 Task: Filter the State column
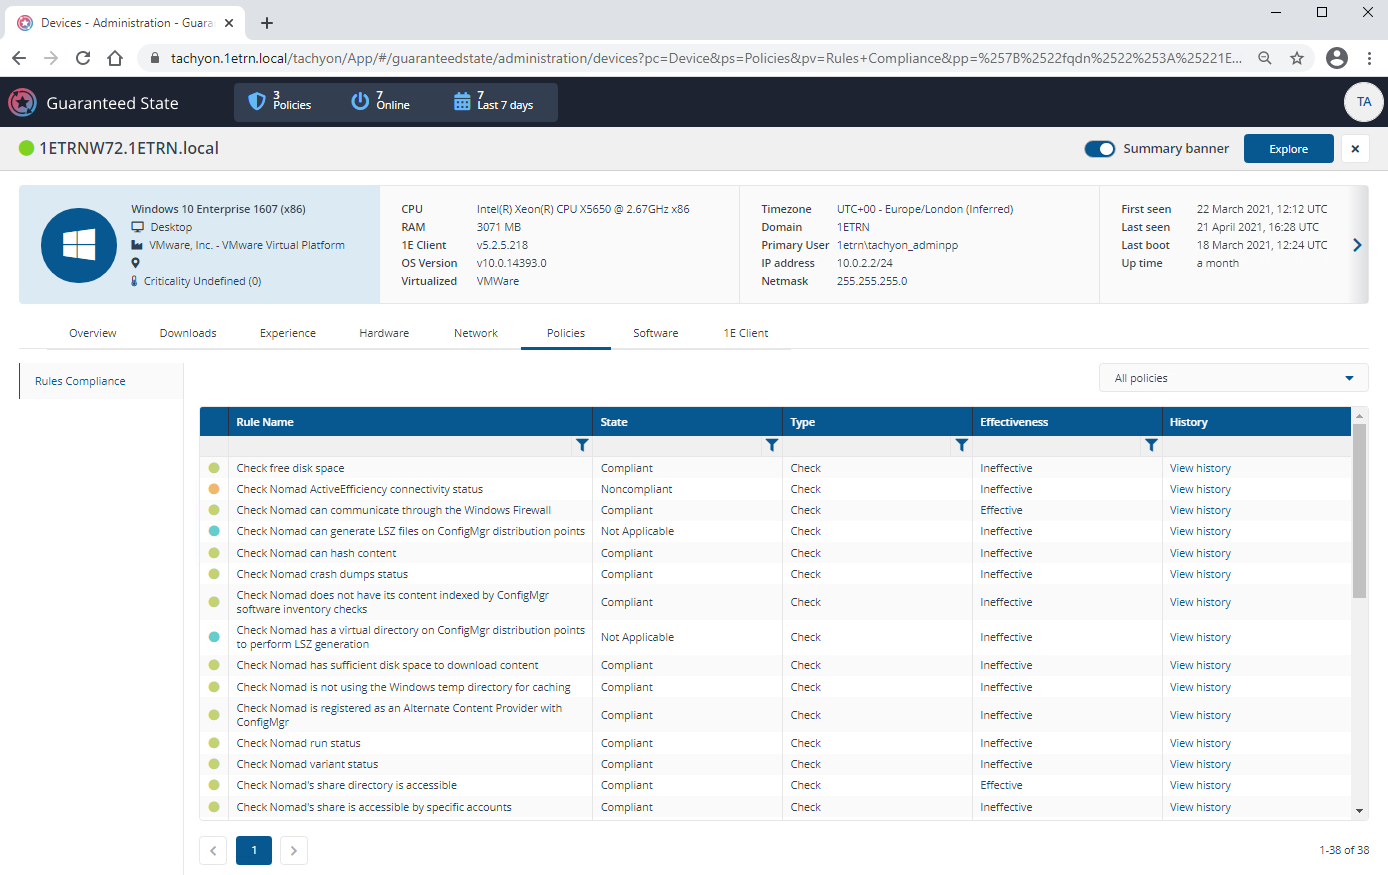tap(772, 445)
